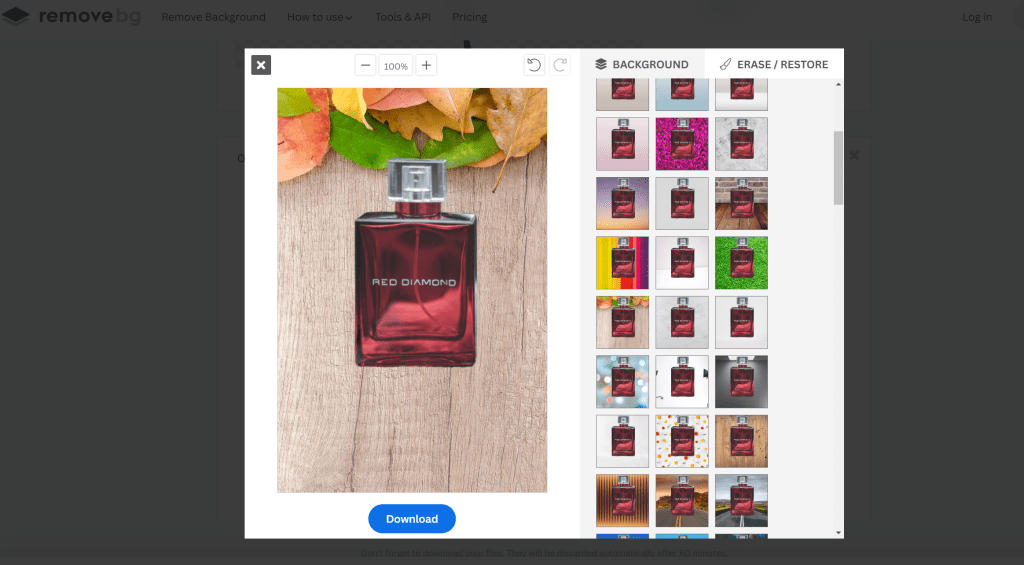The image size is (1024, 565).
Task: Open Remove Background in the navigation bar
Action: click(x=214, y=17)
